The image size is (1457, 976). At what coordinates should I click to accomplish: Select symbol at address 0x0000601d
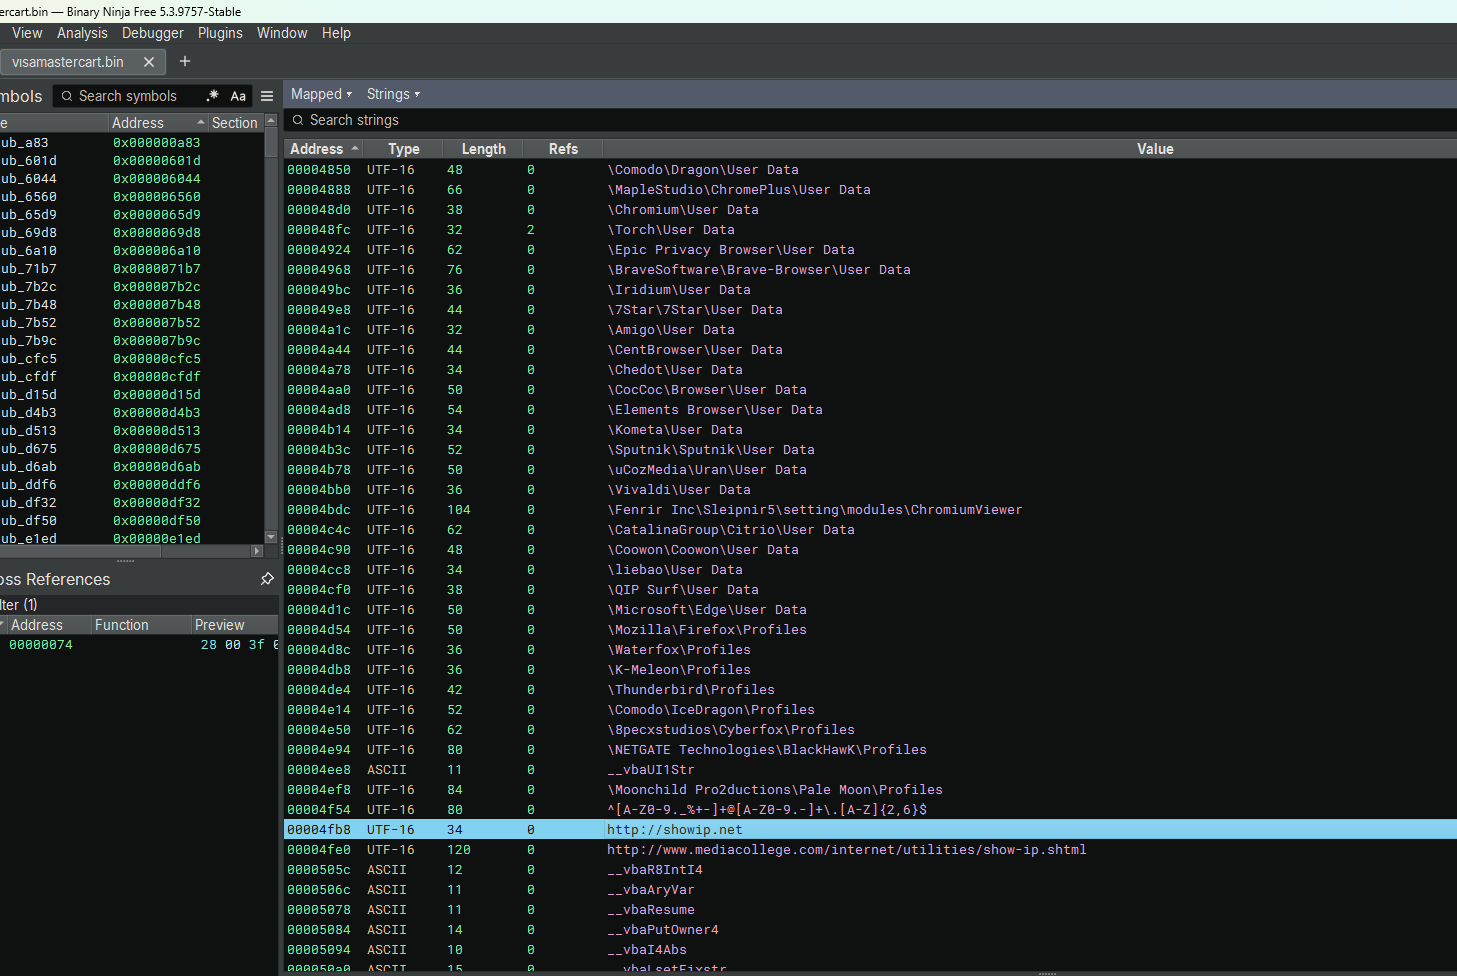(x=132, y=161)
